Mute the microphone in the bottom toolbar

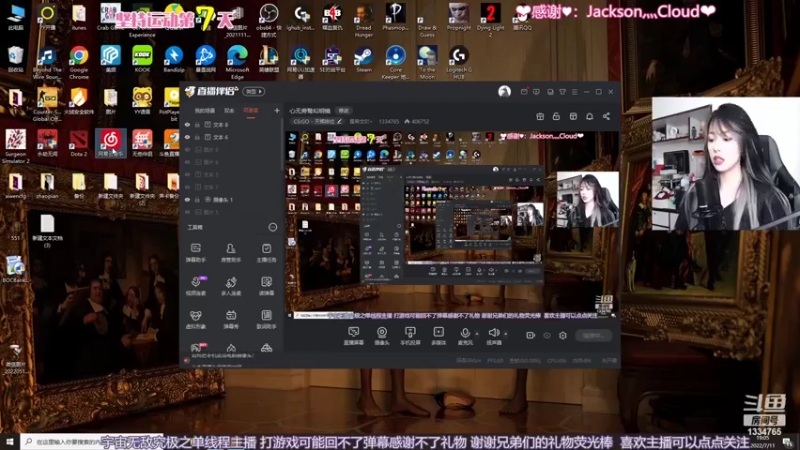click(x=465, y=336)
